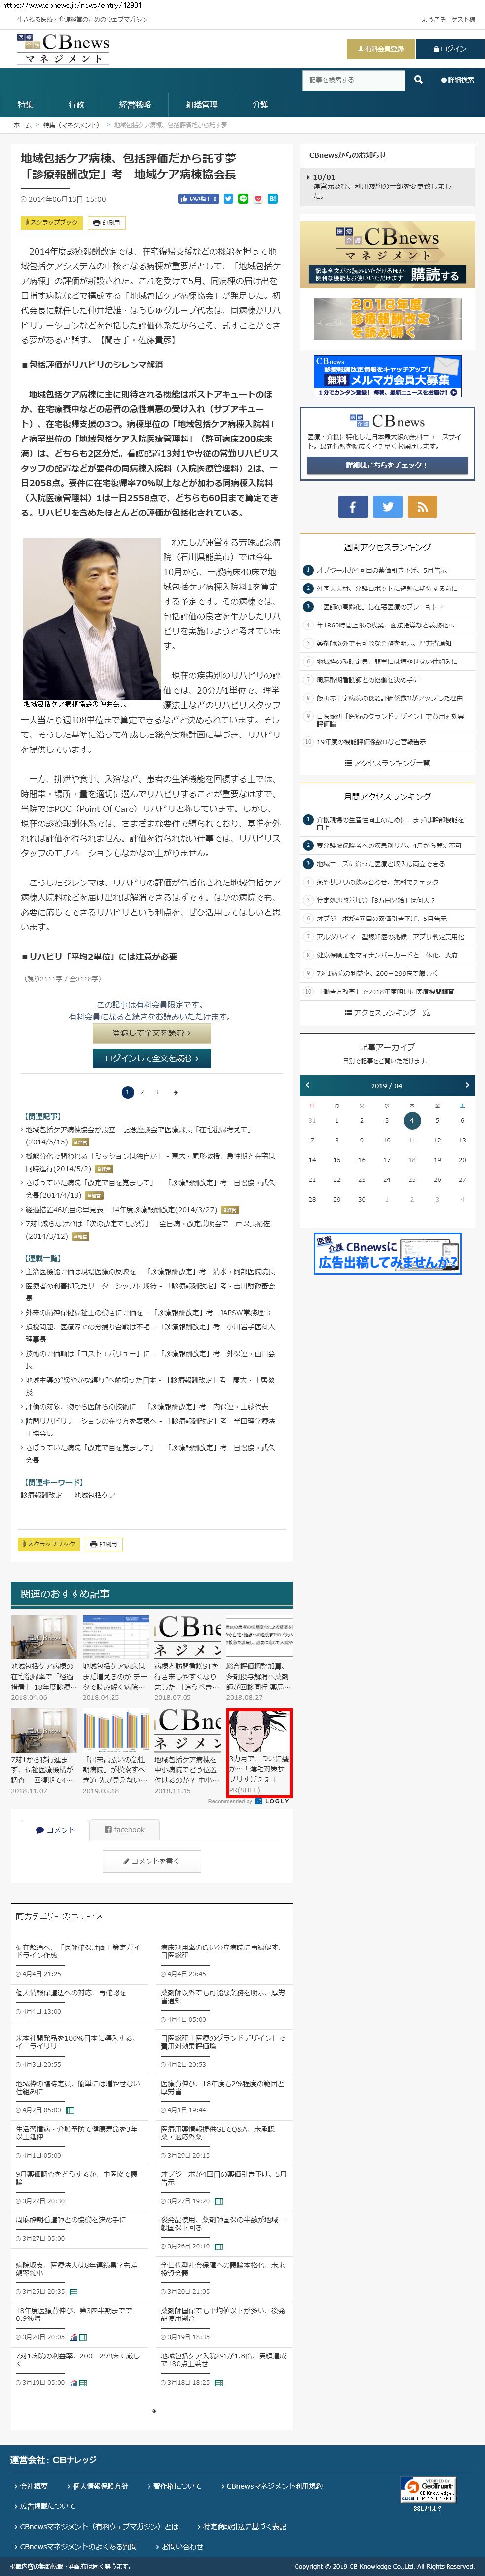Open sidebar orange RSS feed icon
Image resolution: width=485 pixels, height=2576 pixels.
pos(422,507)
